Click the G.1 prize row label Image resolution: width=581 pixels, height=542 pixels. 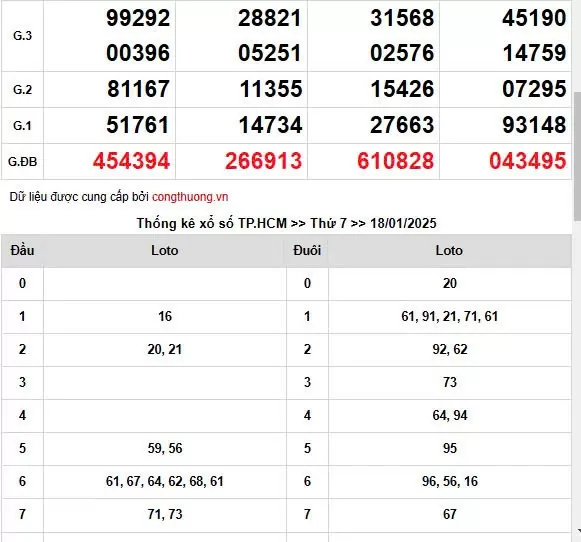(22, 126)
